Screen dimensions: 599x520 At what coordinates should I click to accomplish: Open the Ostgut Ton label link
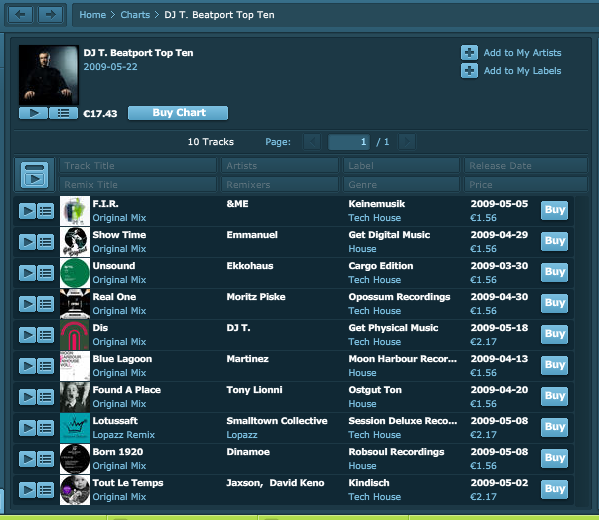375,390
